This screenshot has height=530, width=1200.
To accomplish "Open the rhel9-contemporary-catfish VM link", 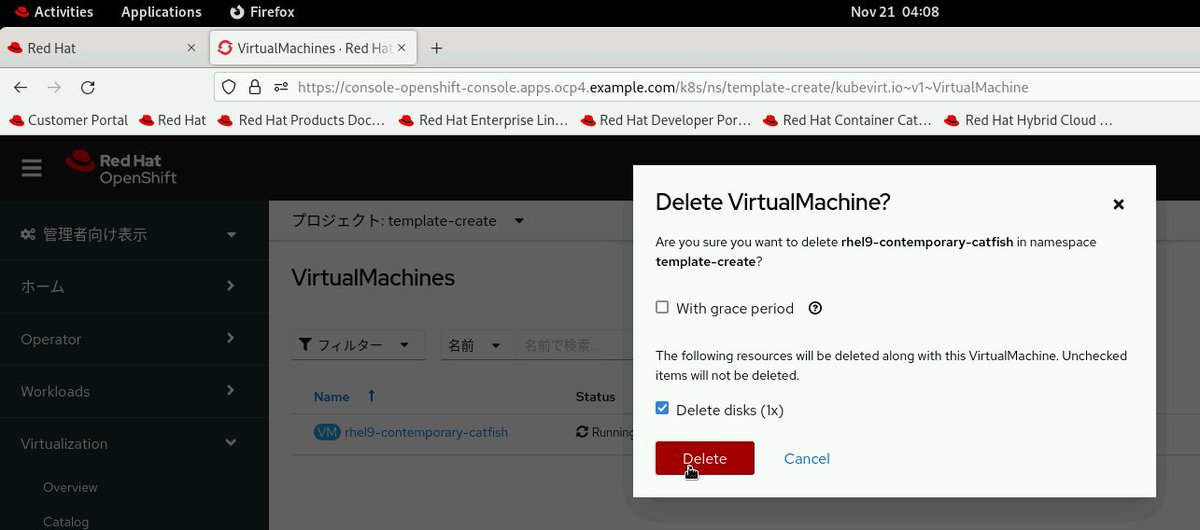I will [426, 432].
